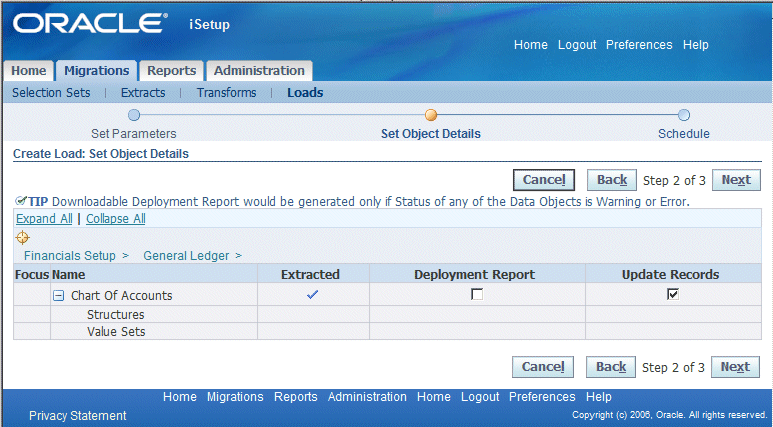The width and height of the screenshot is (773, 427).
Task: Open Help from the header
Action: tap(696, 45)
